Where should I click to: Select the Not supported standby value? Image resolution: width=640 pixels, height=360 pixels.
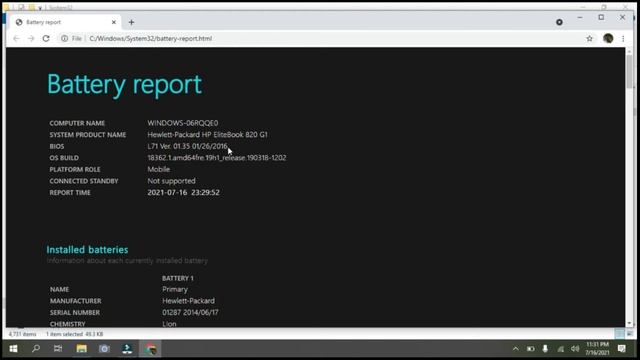[x=171, y=181]
